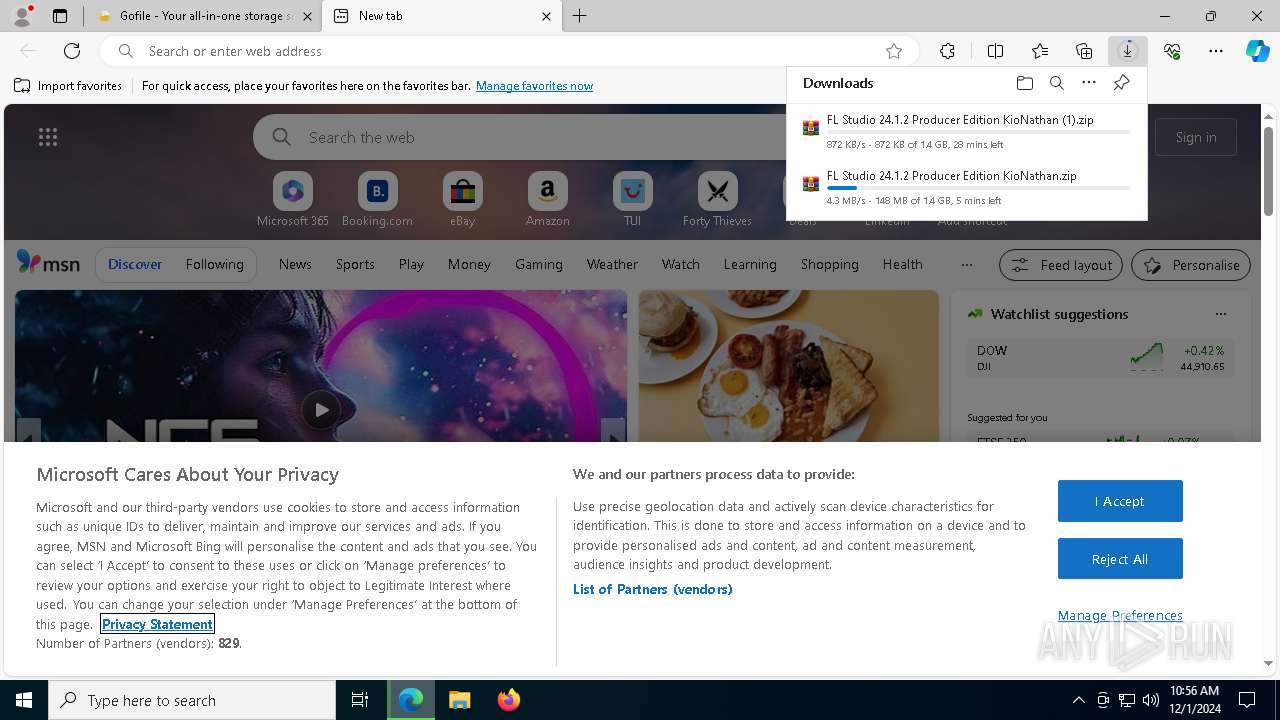Open the News category
Image resolution: width=1280 pixels, height=720 pixels.
tap(295, 264)
